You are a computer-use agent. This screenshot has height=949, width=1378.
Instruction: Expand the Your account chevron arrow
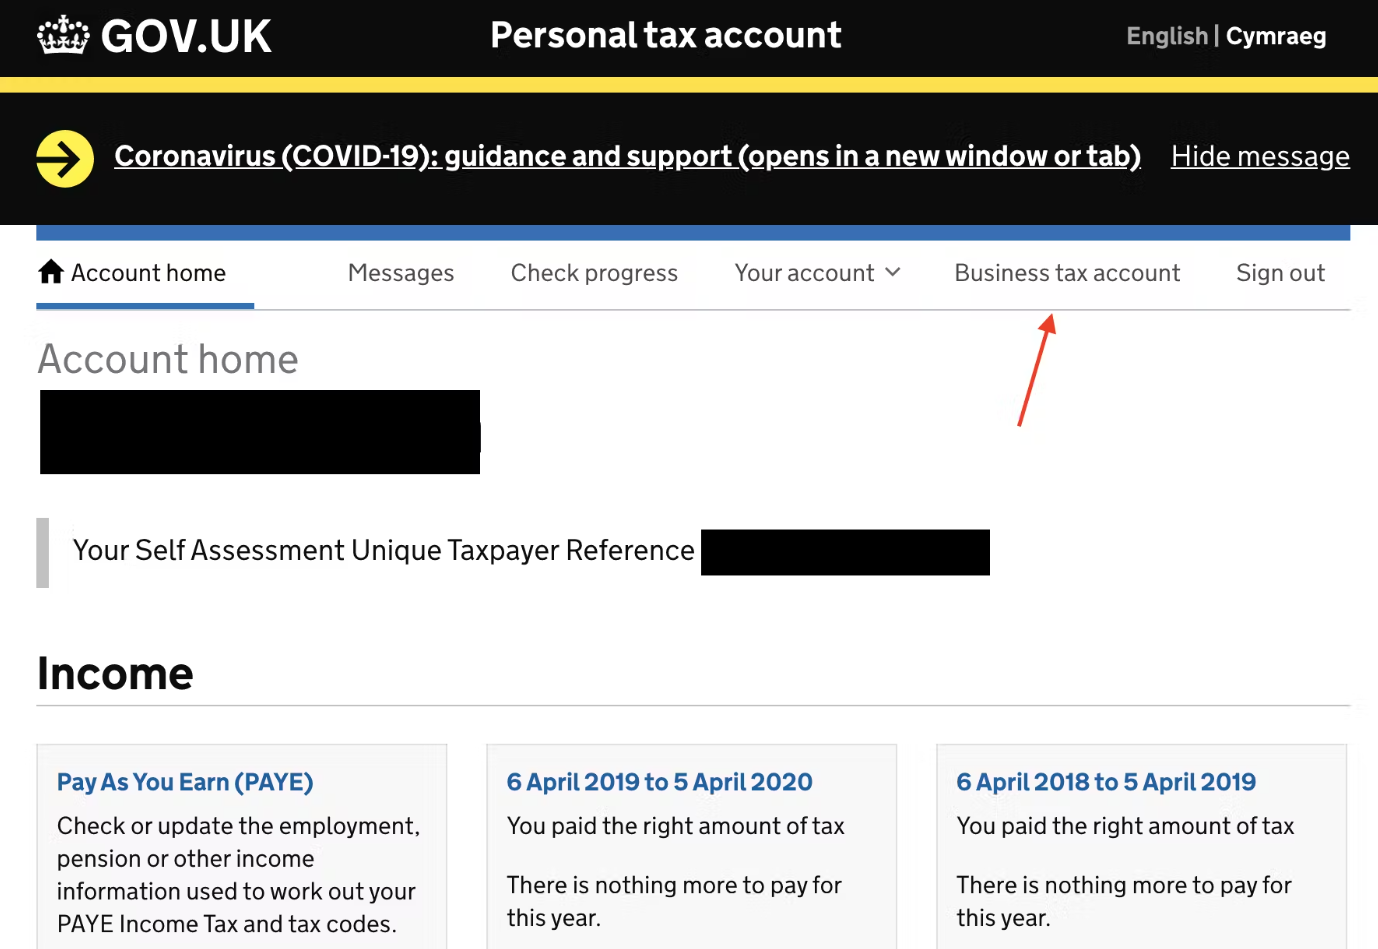[893, 272]
